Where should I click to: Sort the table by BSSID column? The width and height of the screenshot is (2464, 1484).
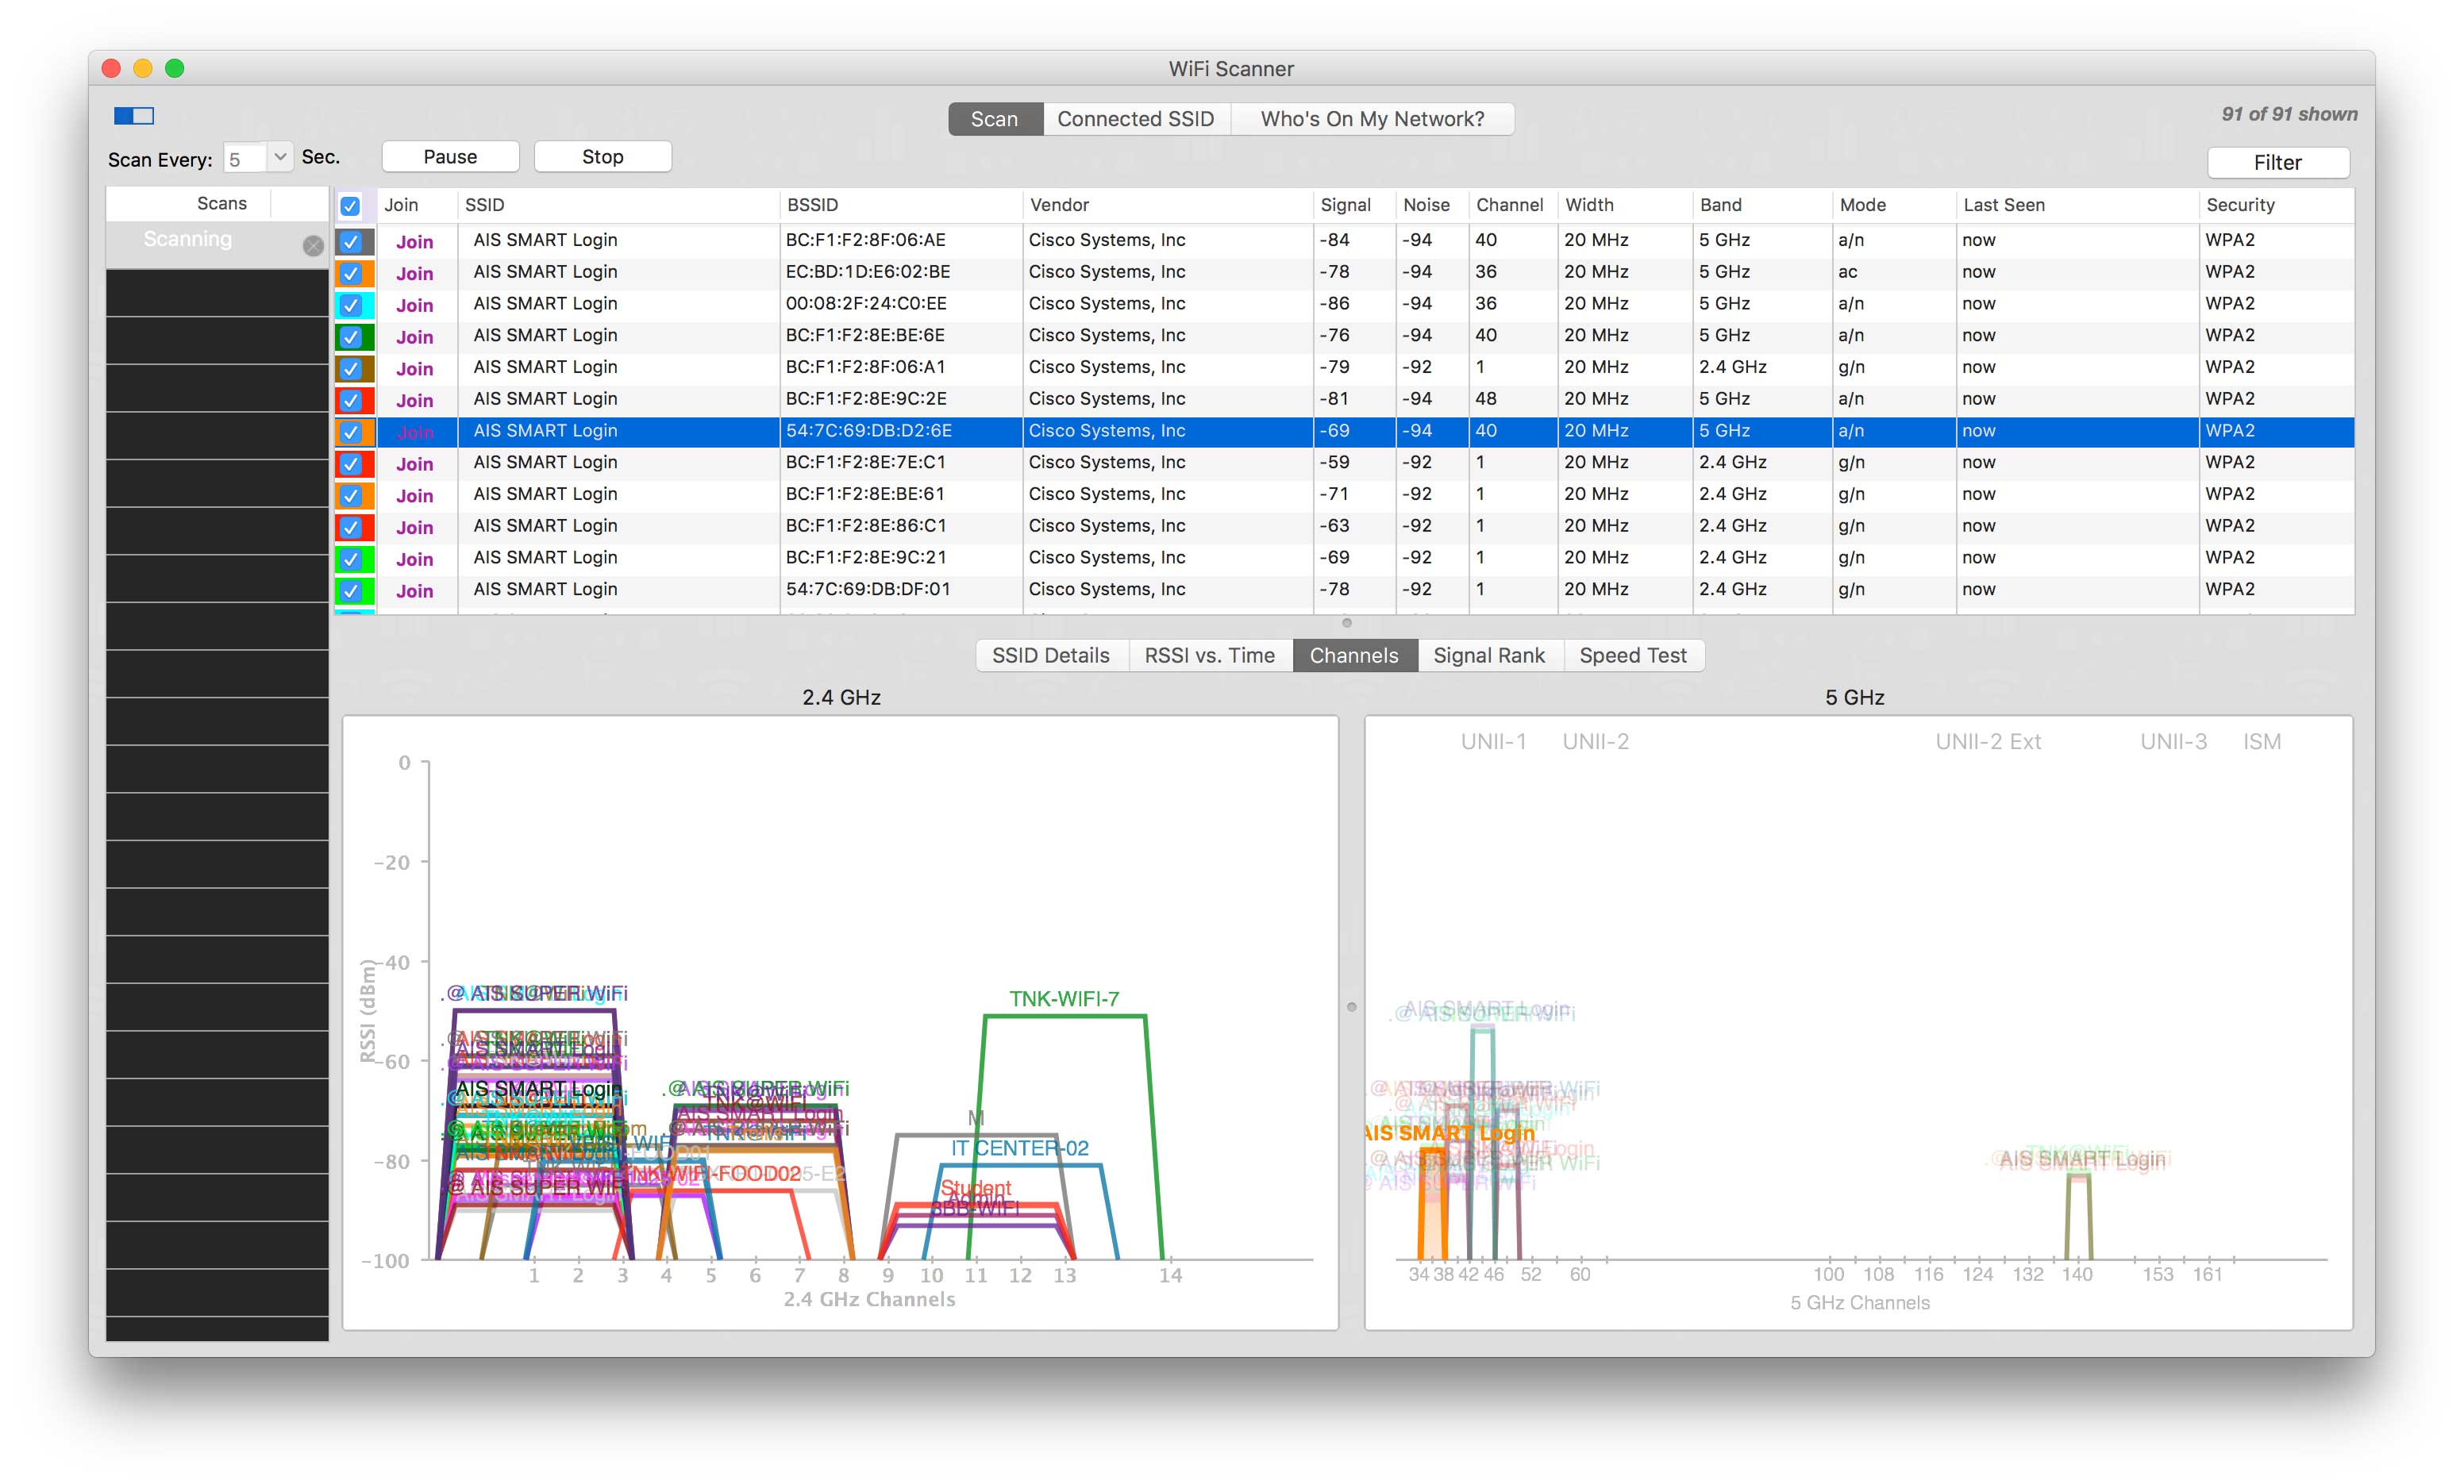coord(900,205)
